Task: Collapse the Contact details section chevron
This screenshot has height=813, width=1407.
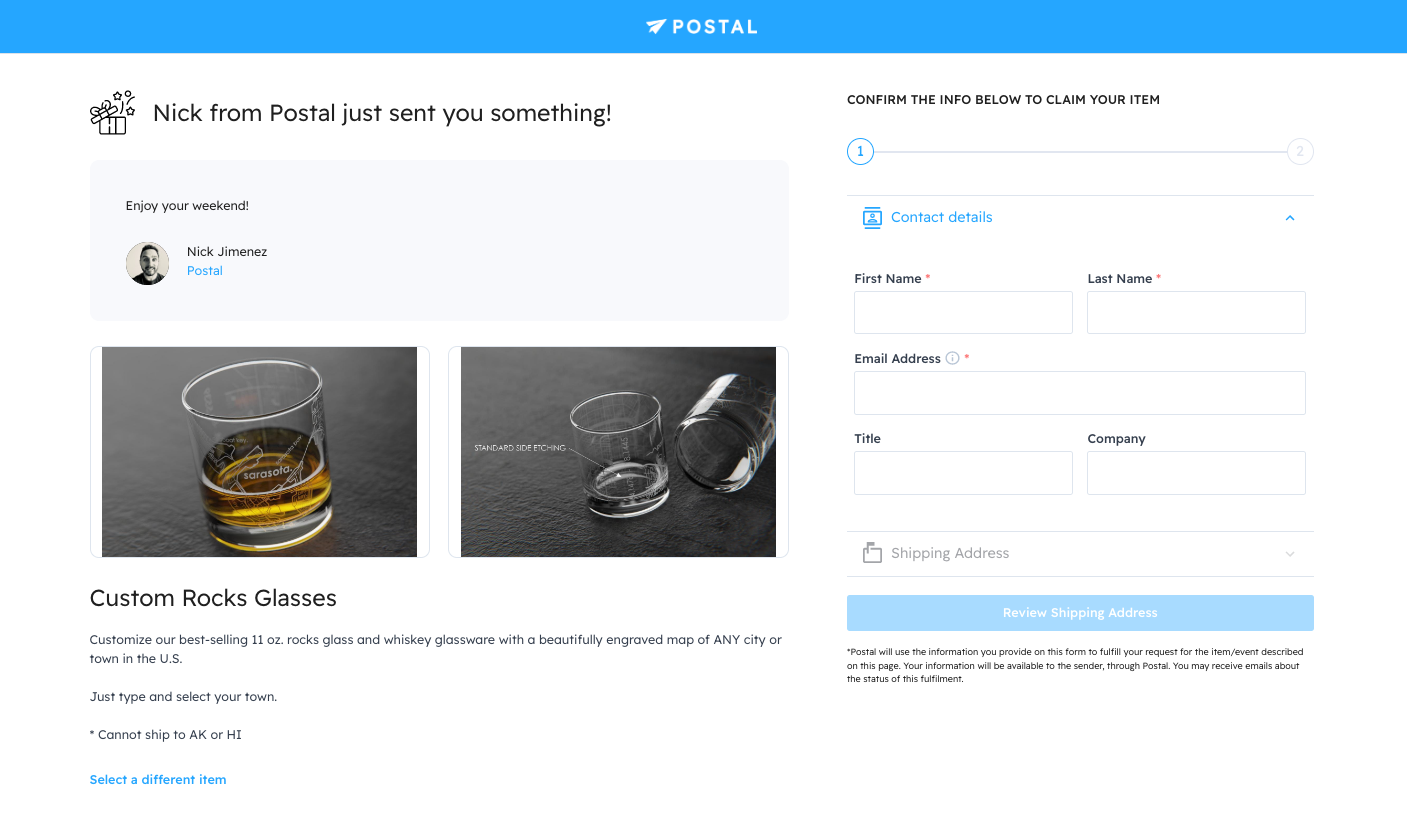Action: (x=1290, y=218)
